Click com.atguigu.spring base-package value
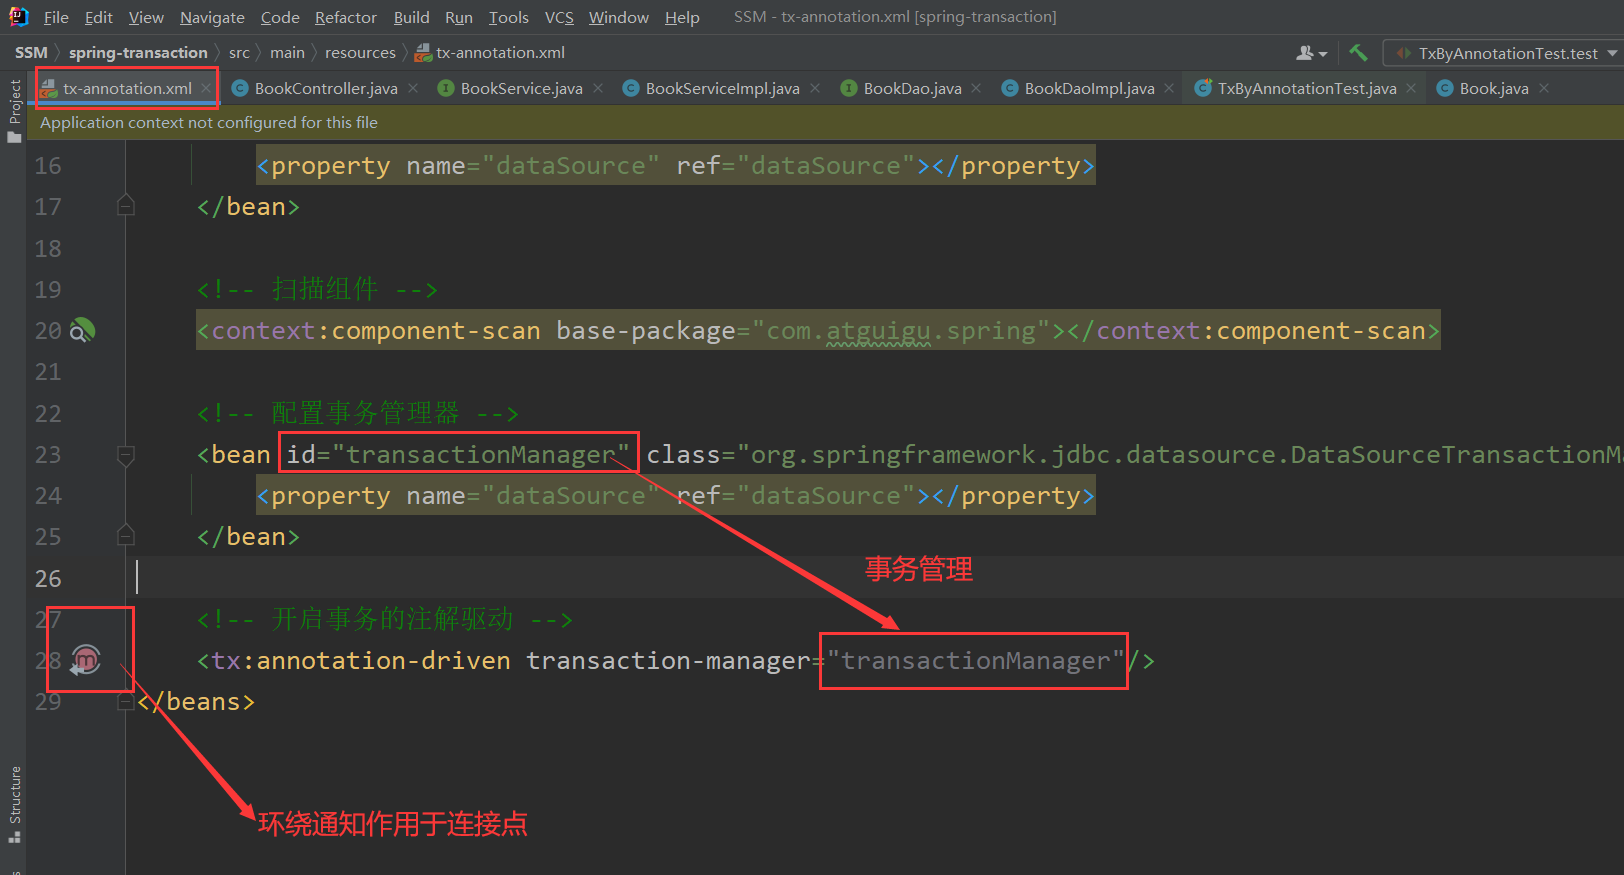Viewport: 1624px width, 875px height. pyautogui.click(x=901, y=331)
